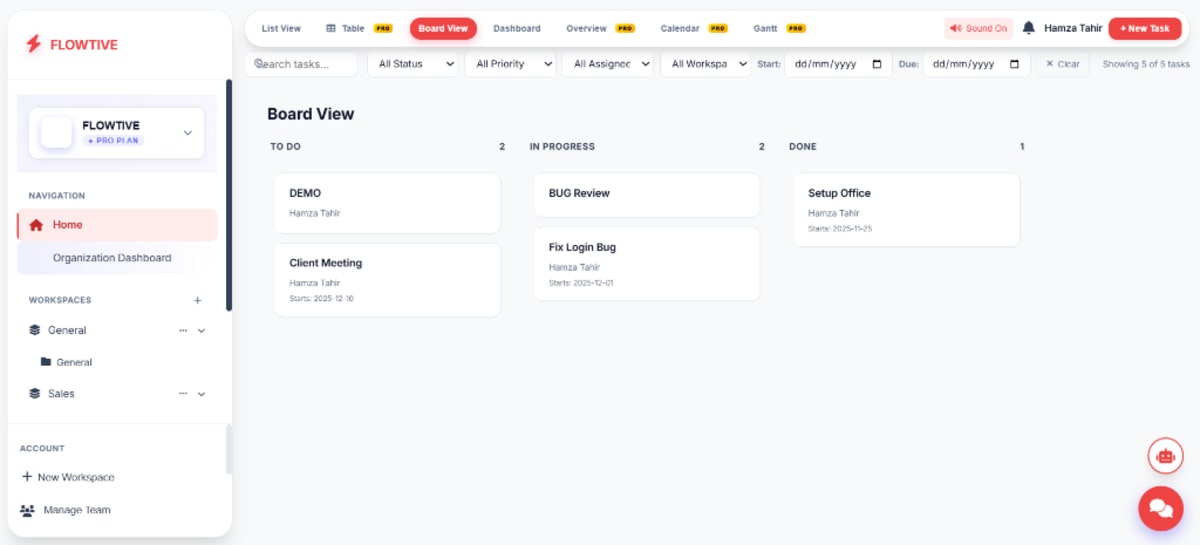The image size is (1200, 545).
Task: Click the Board View heading
Action: [311, 114]
